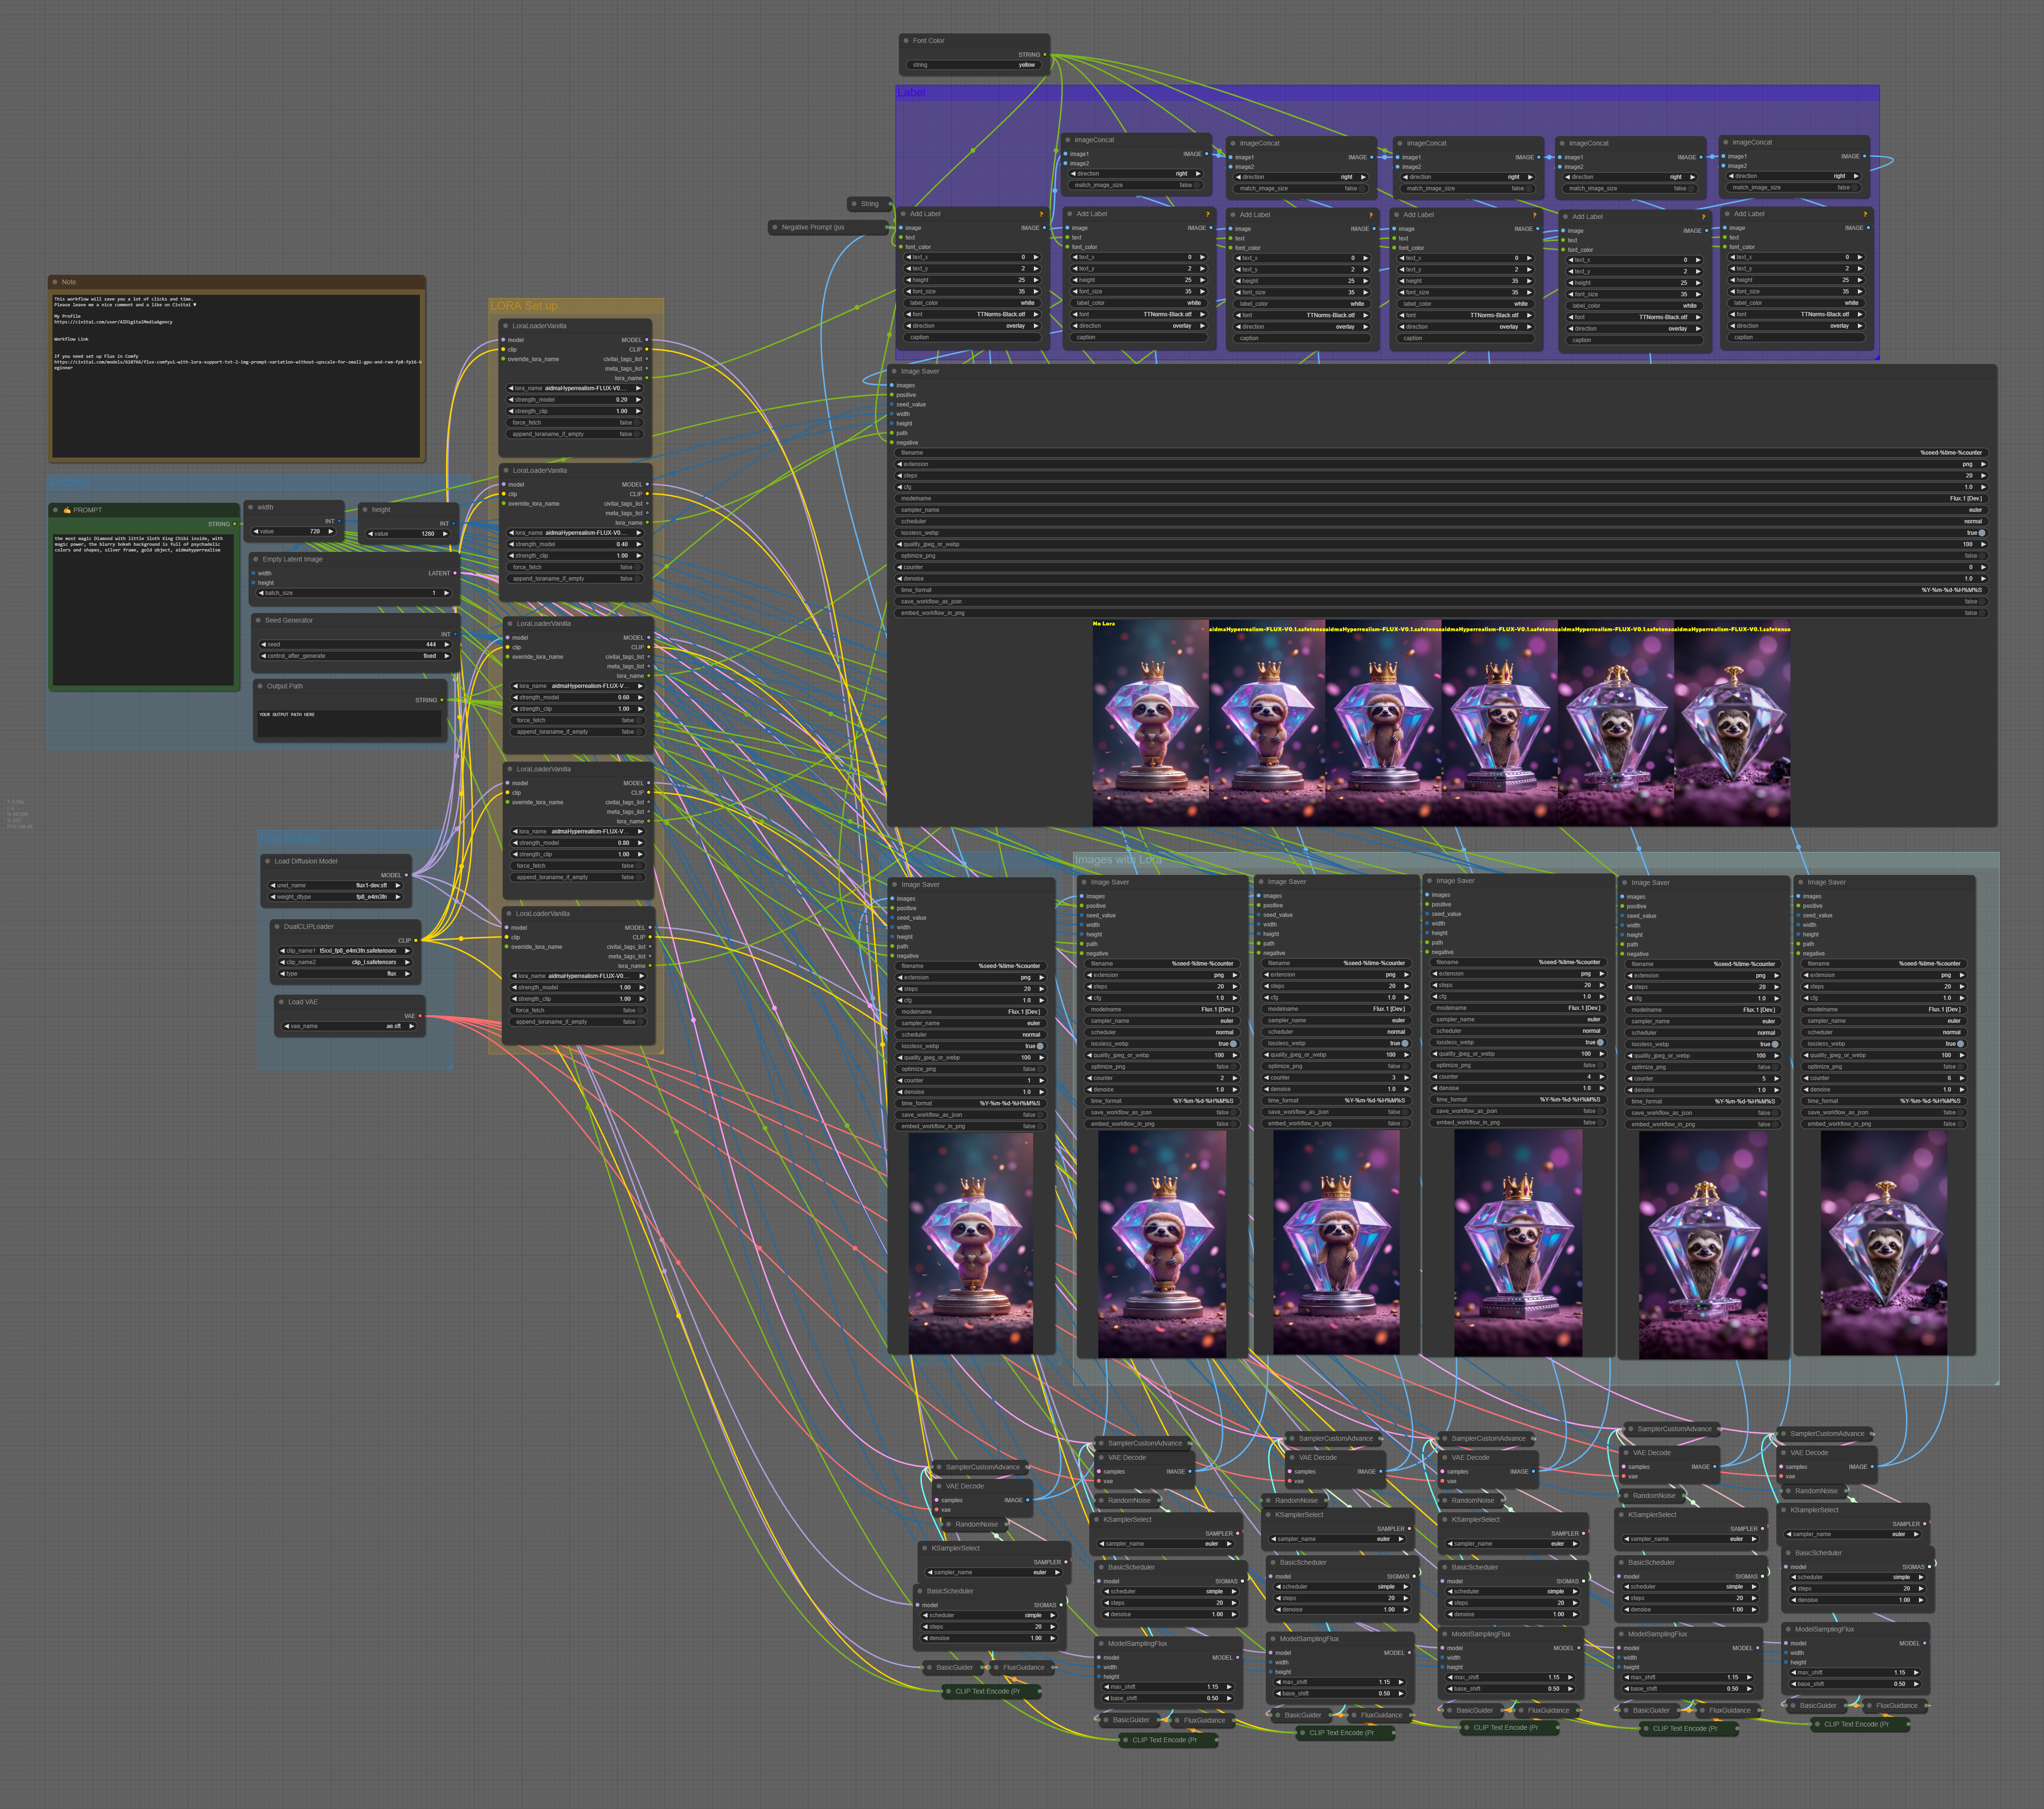The height and width of the screenshot is (1809, 2044).
Task: Click the Load Diffusion Model node's header dot
Action: click(267, 861)
